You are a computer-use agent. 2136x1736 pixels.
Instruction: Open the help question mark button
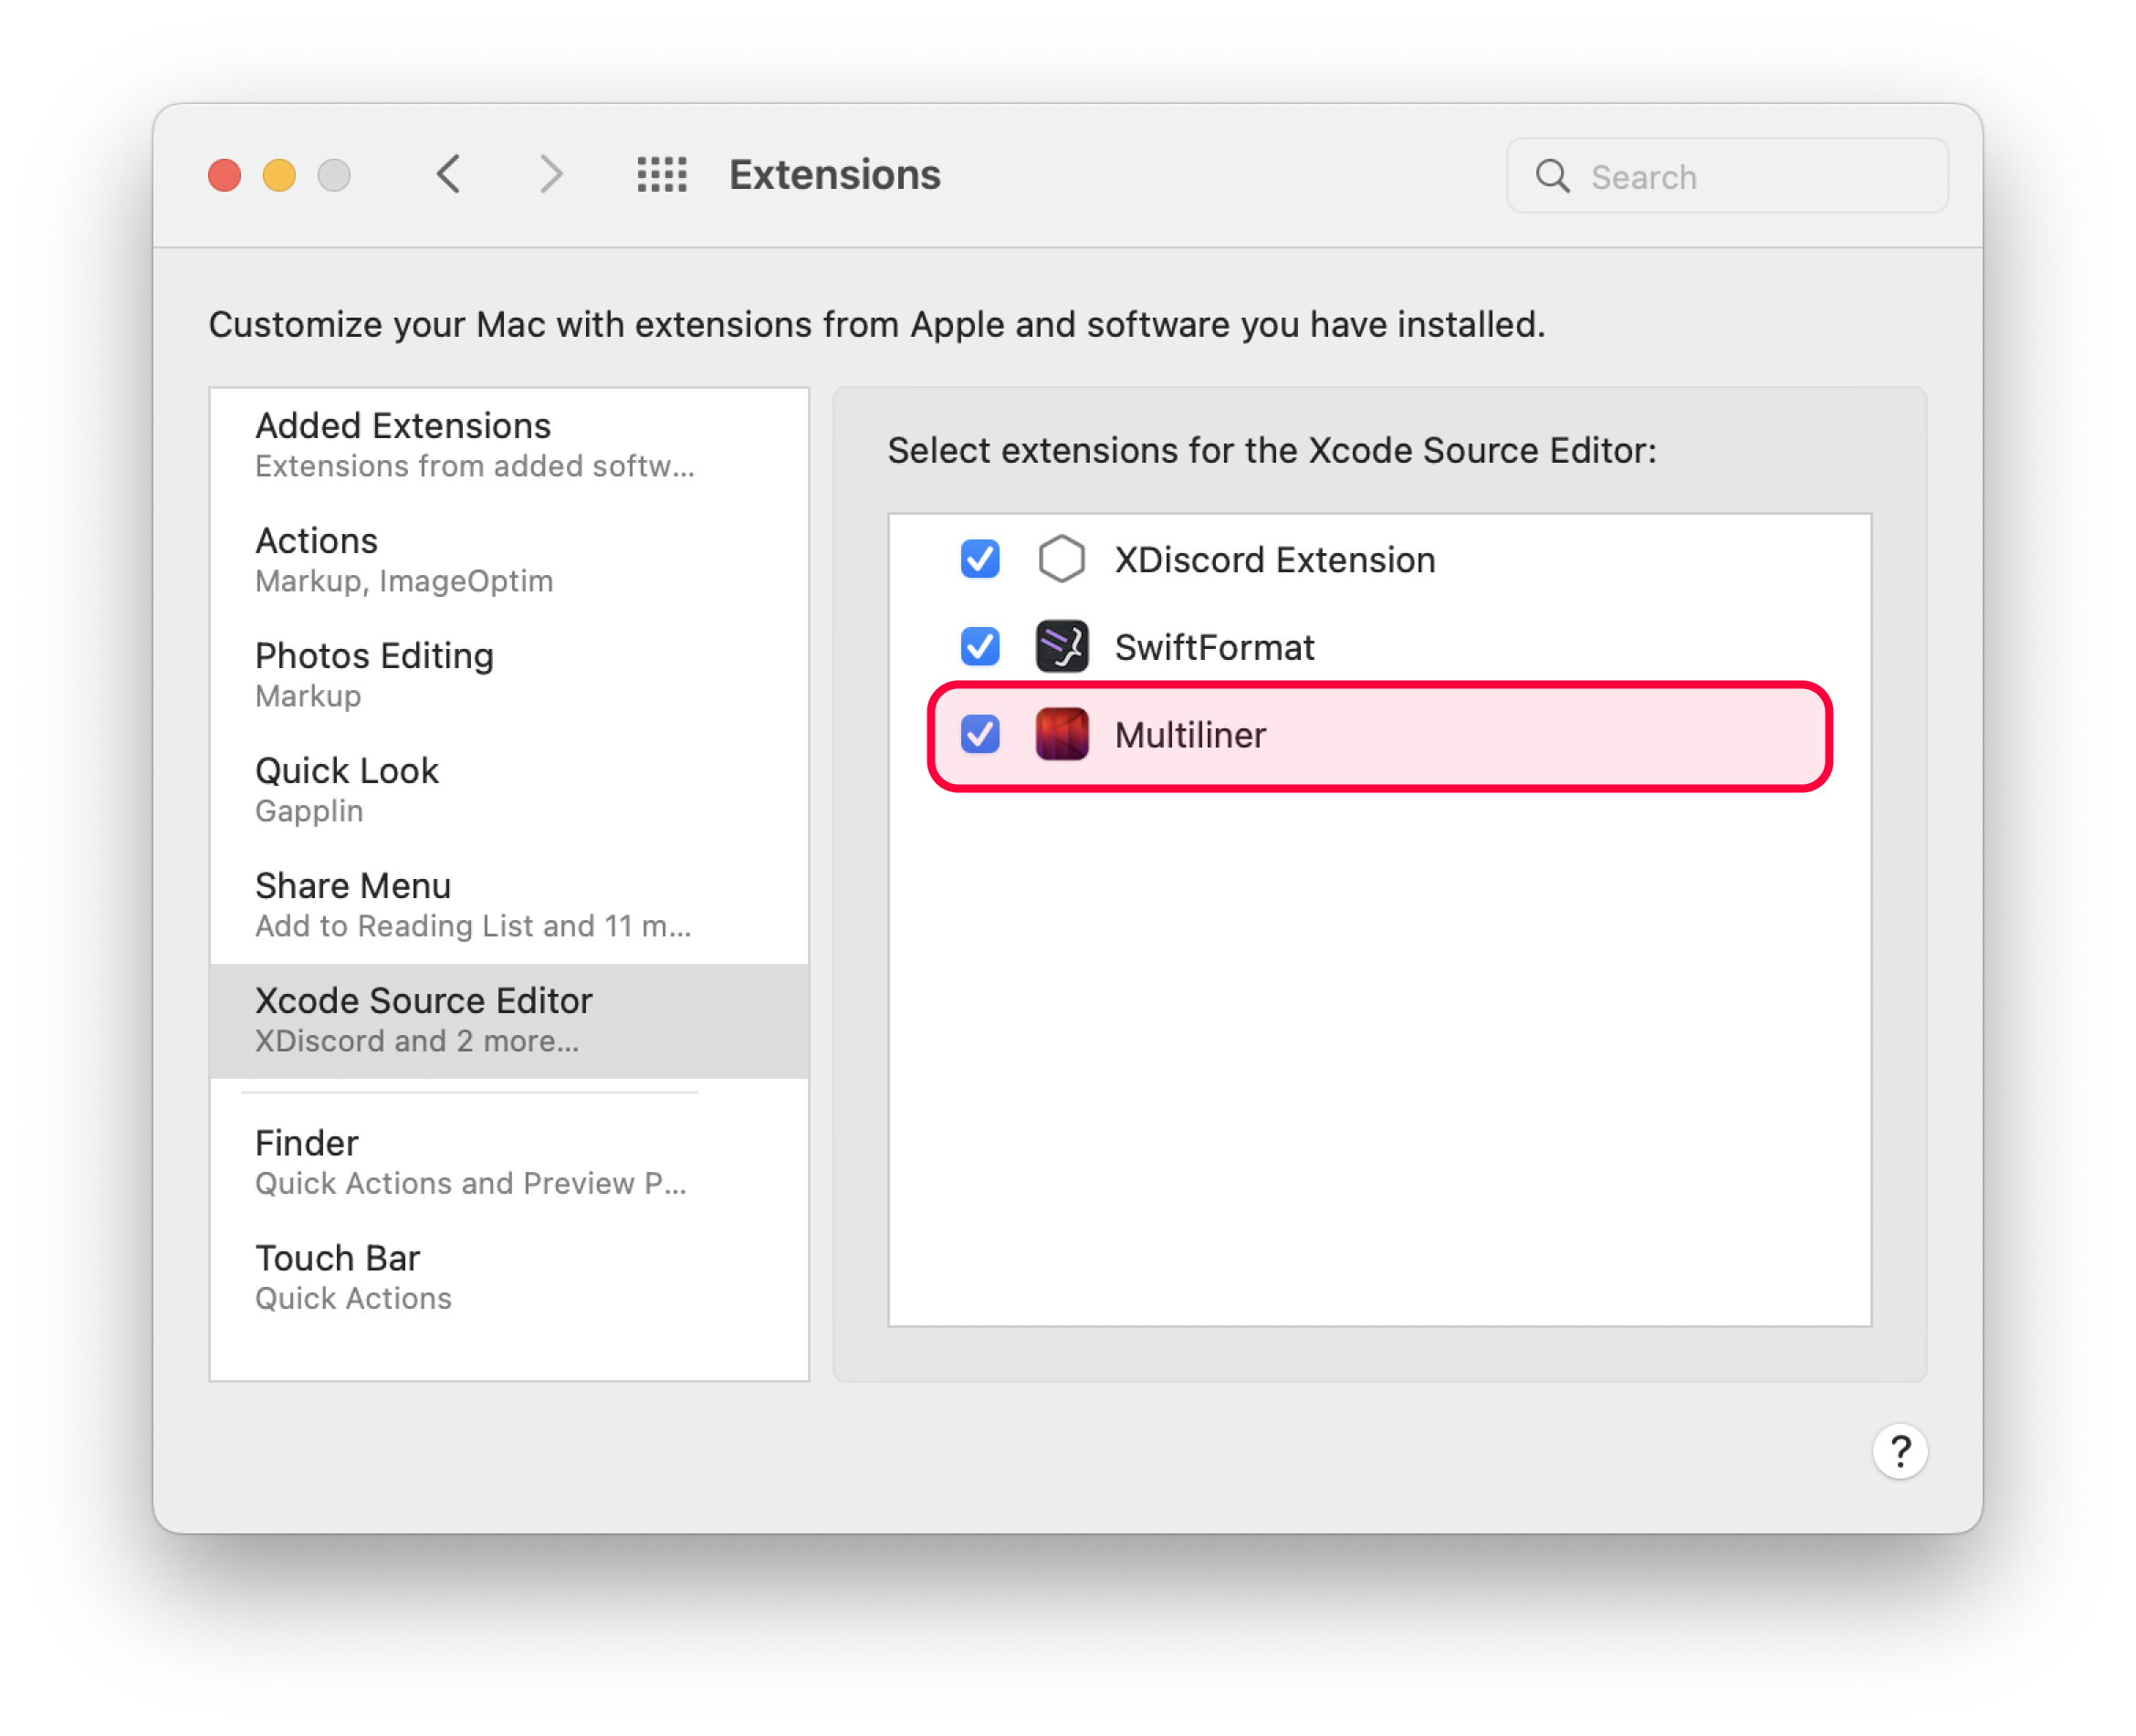(x=1899, y=1451)
